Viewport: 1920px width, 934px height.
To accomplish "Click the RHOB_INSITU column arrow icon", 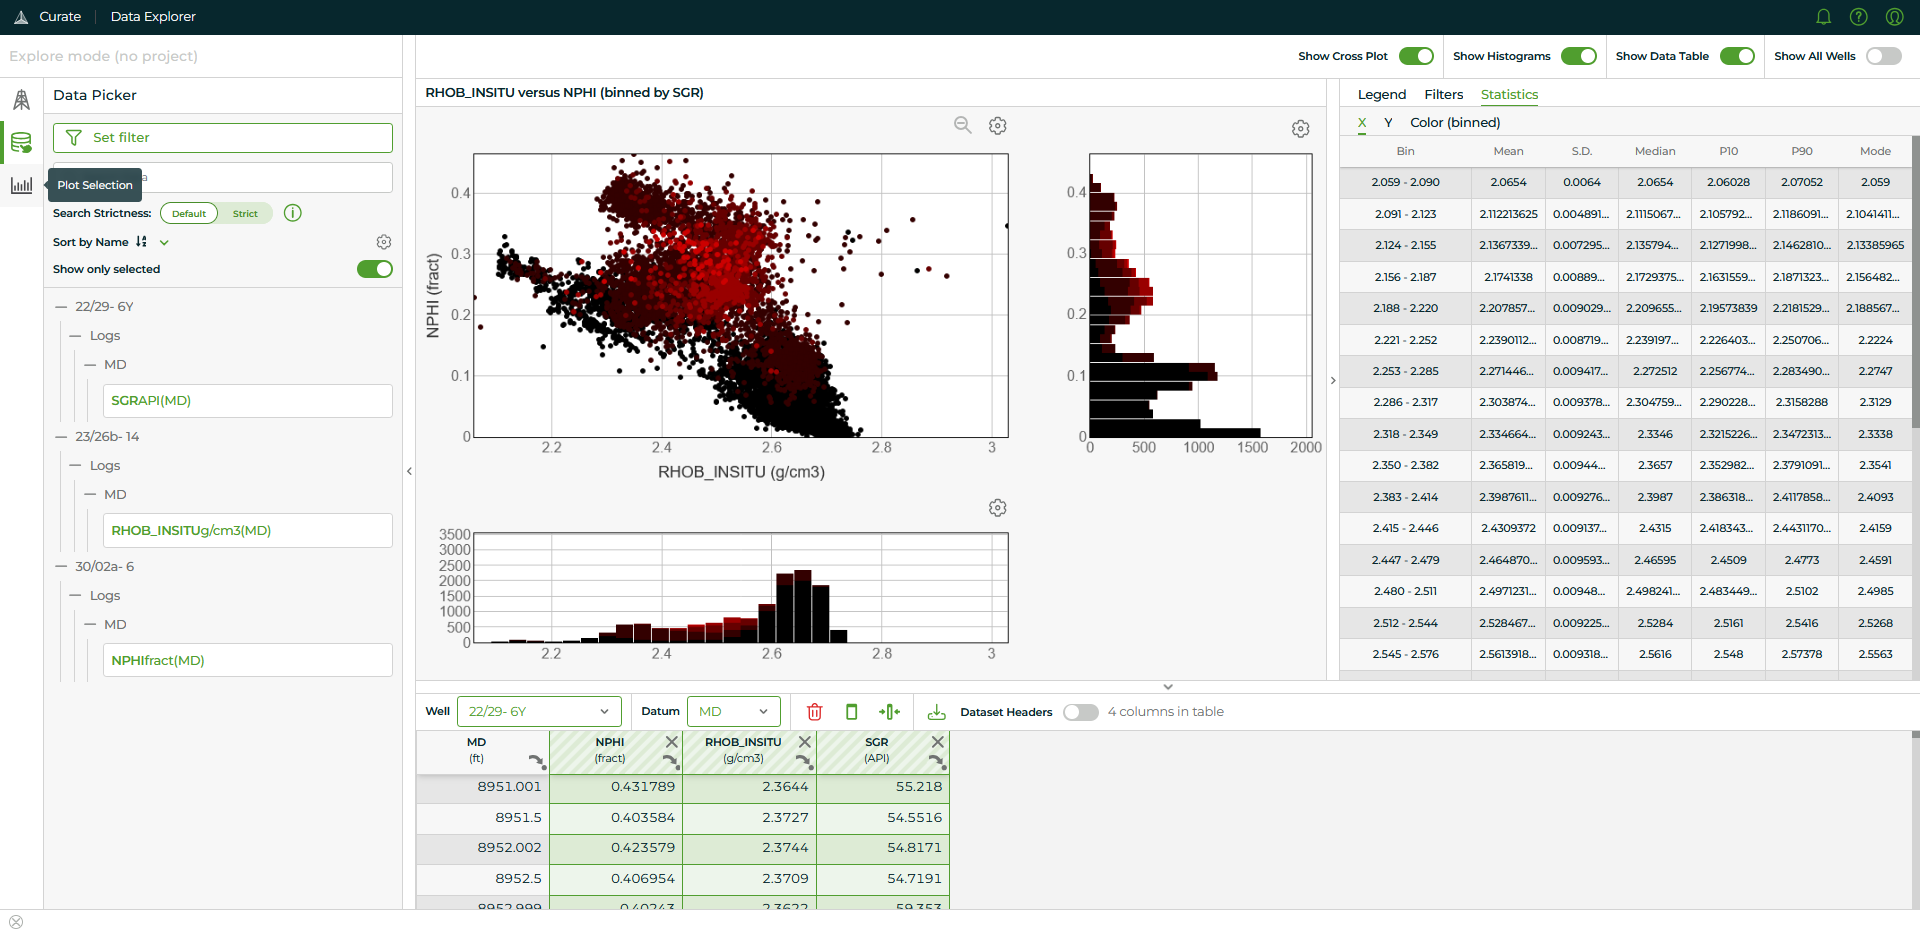I will coord(803,762).
